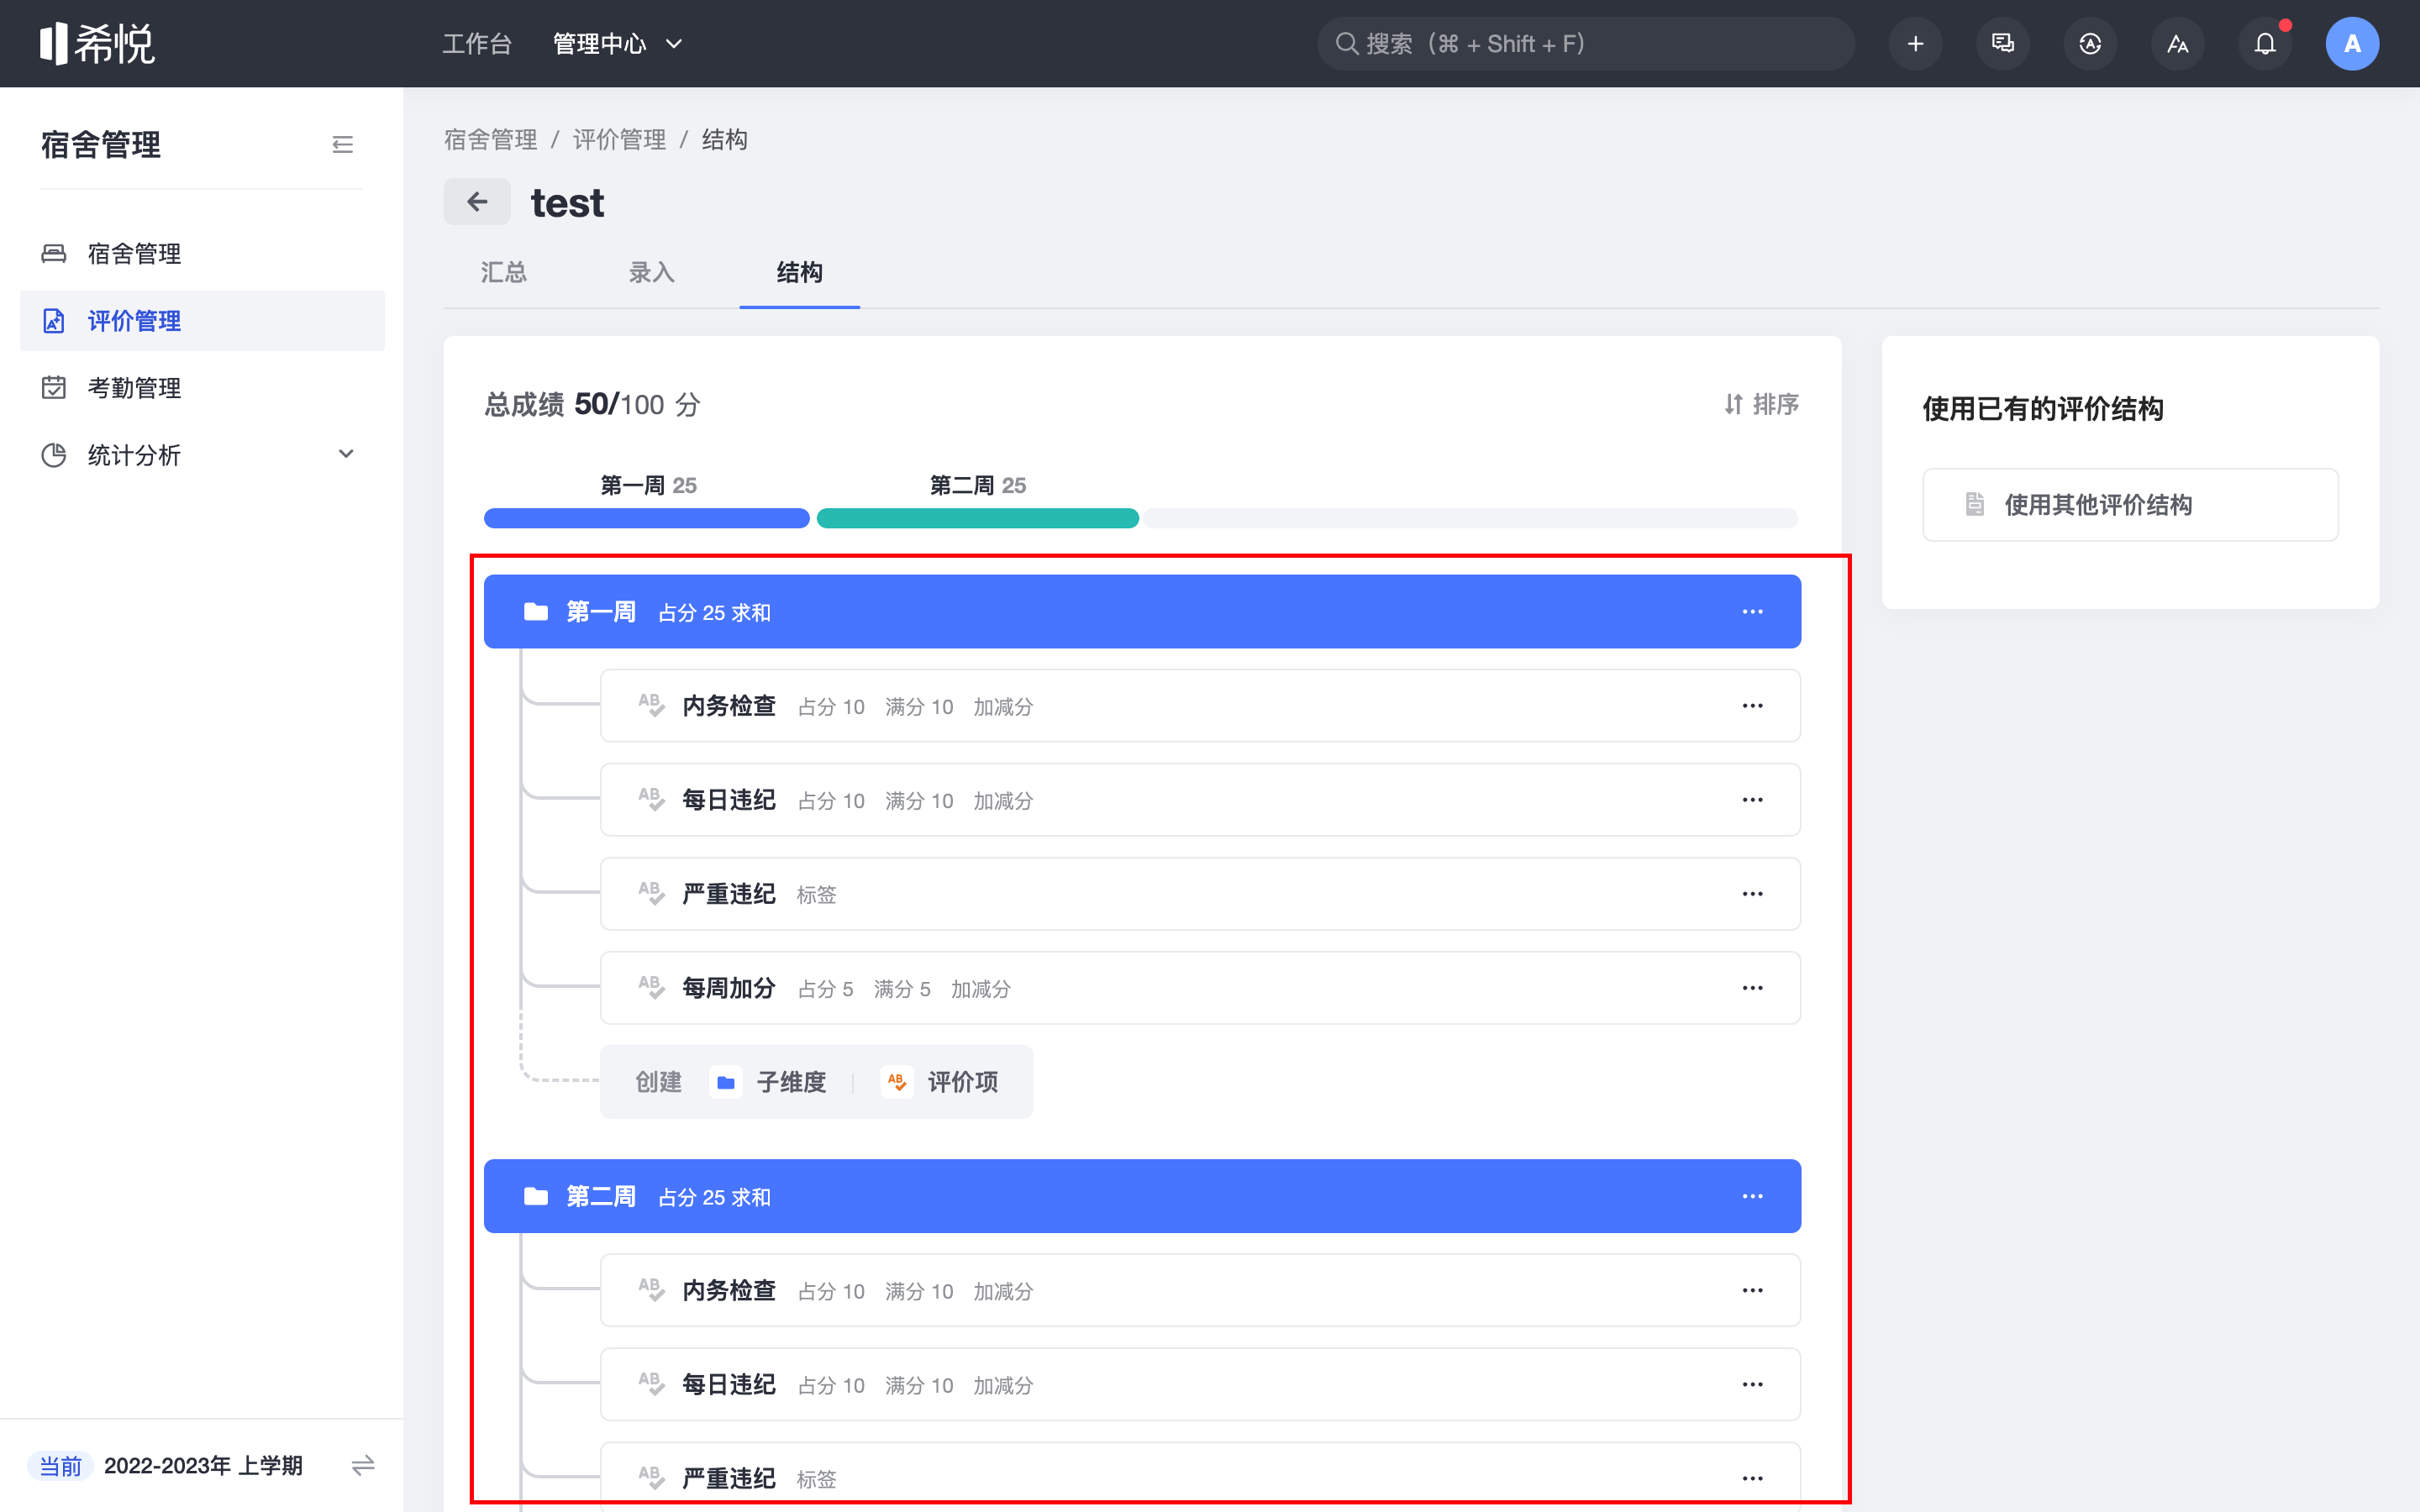Click the folder icon of 第一周 dimension
This screenshot has width=2420, height=1512.
536,612
